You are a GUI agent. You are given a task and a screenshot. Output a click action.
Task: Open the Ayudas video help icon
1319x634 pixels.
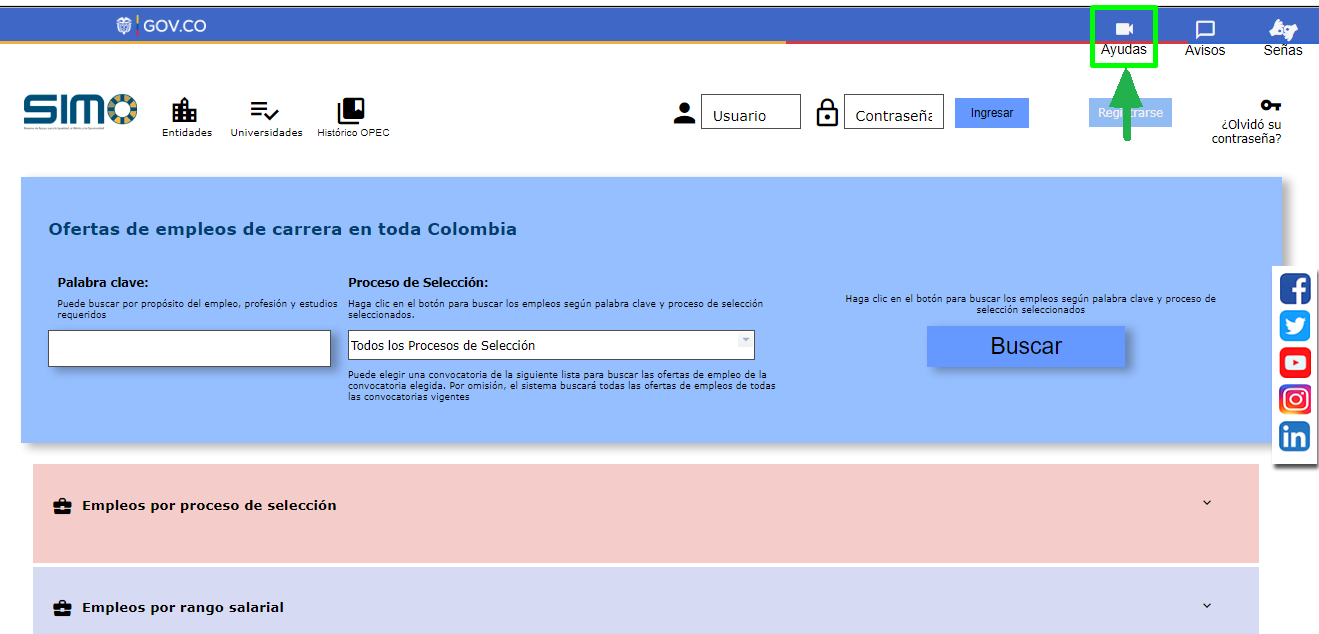1123,31
